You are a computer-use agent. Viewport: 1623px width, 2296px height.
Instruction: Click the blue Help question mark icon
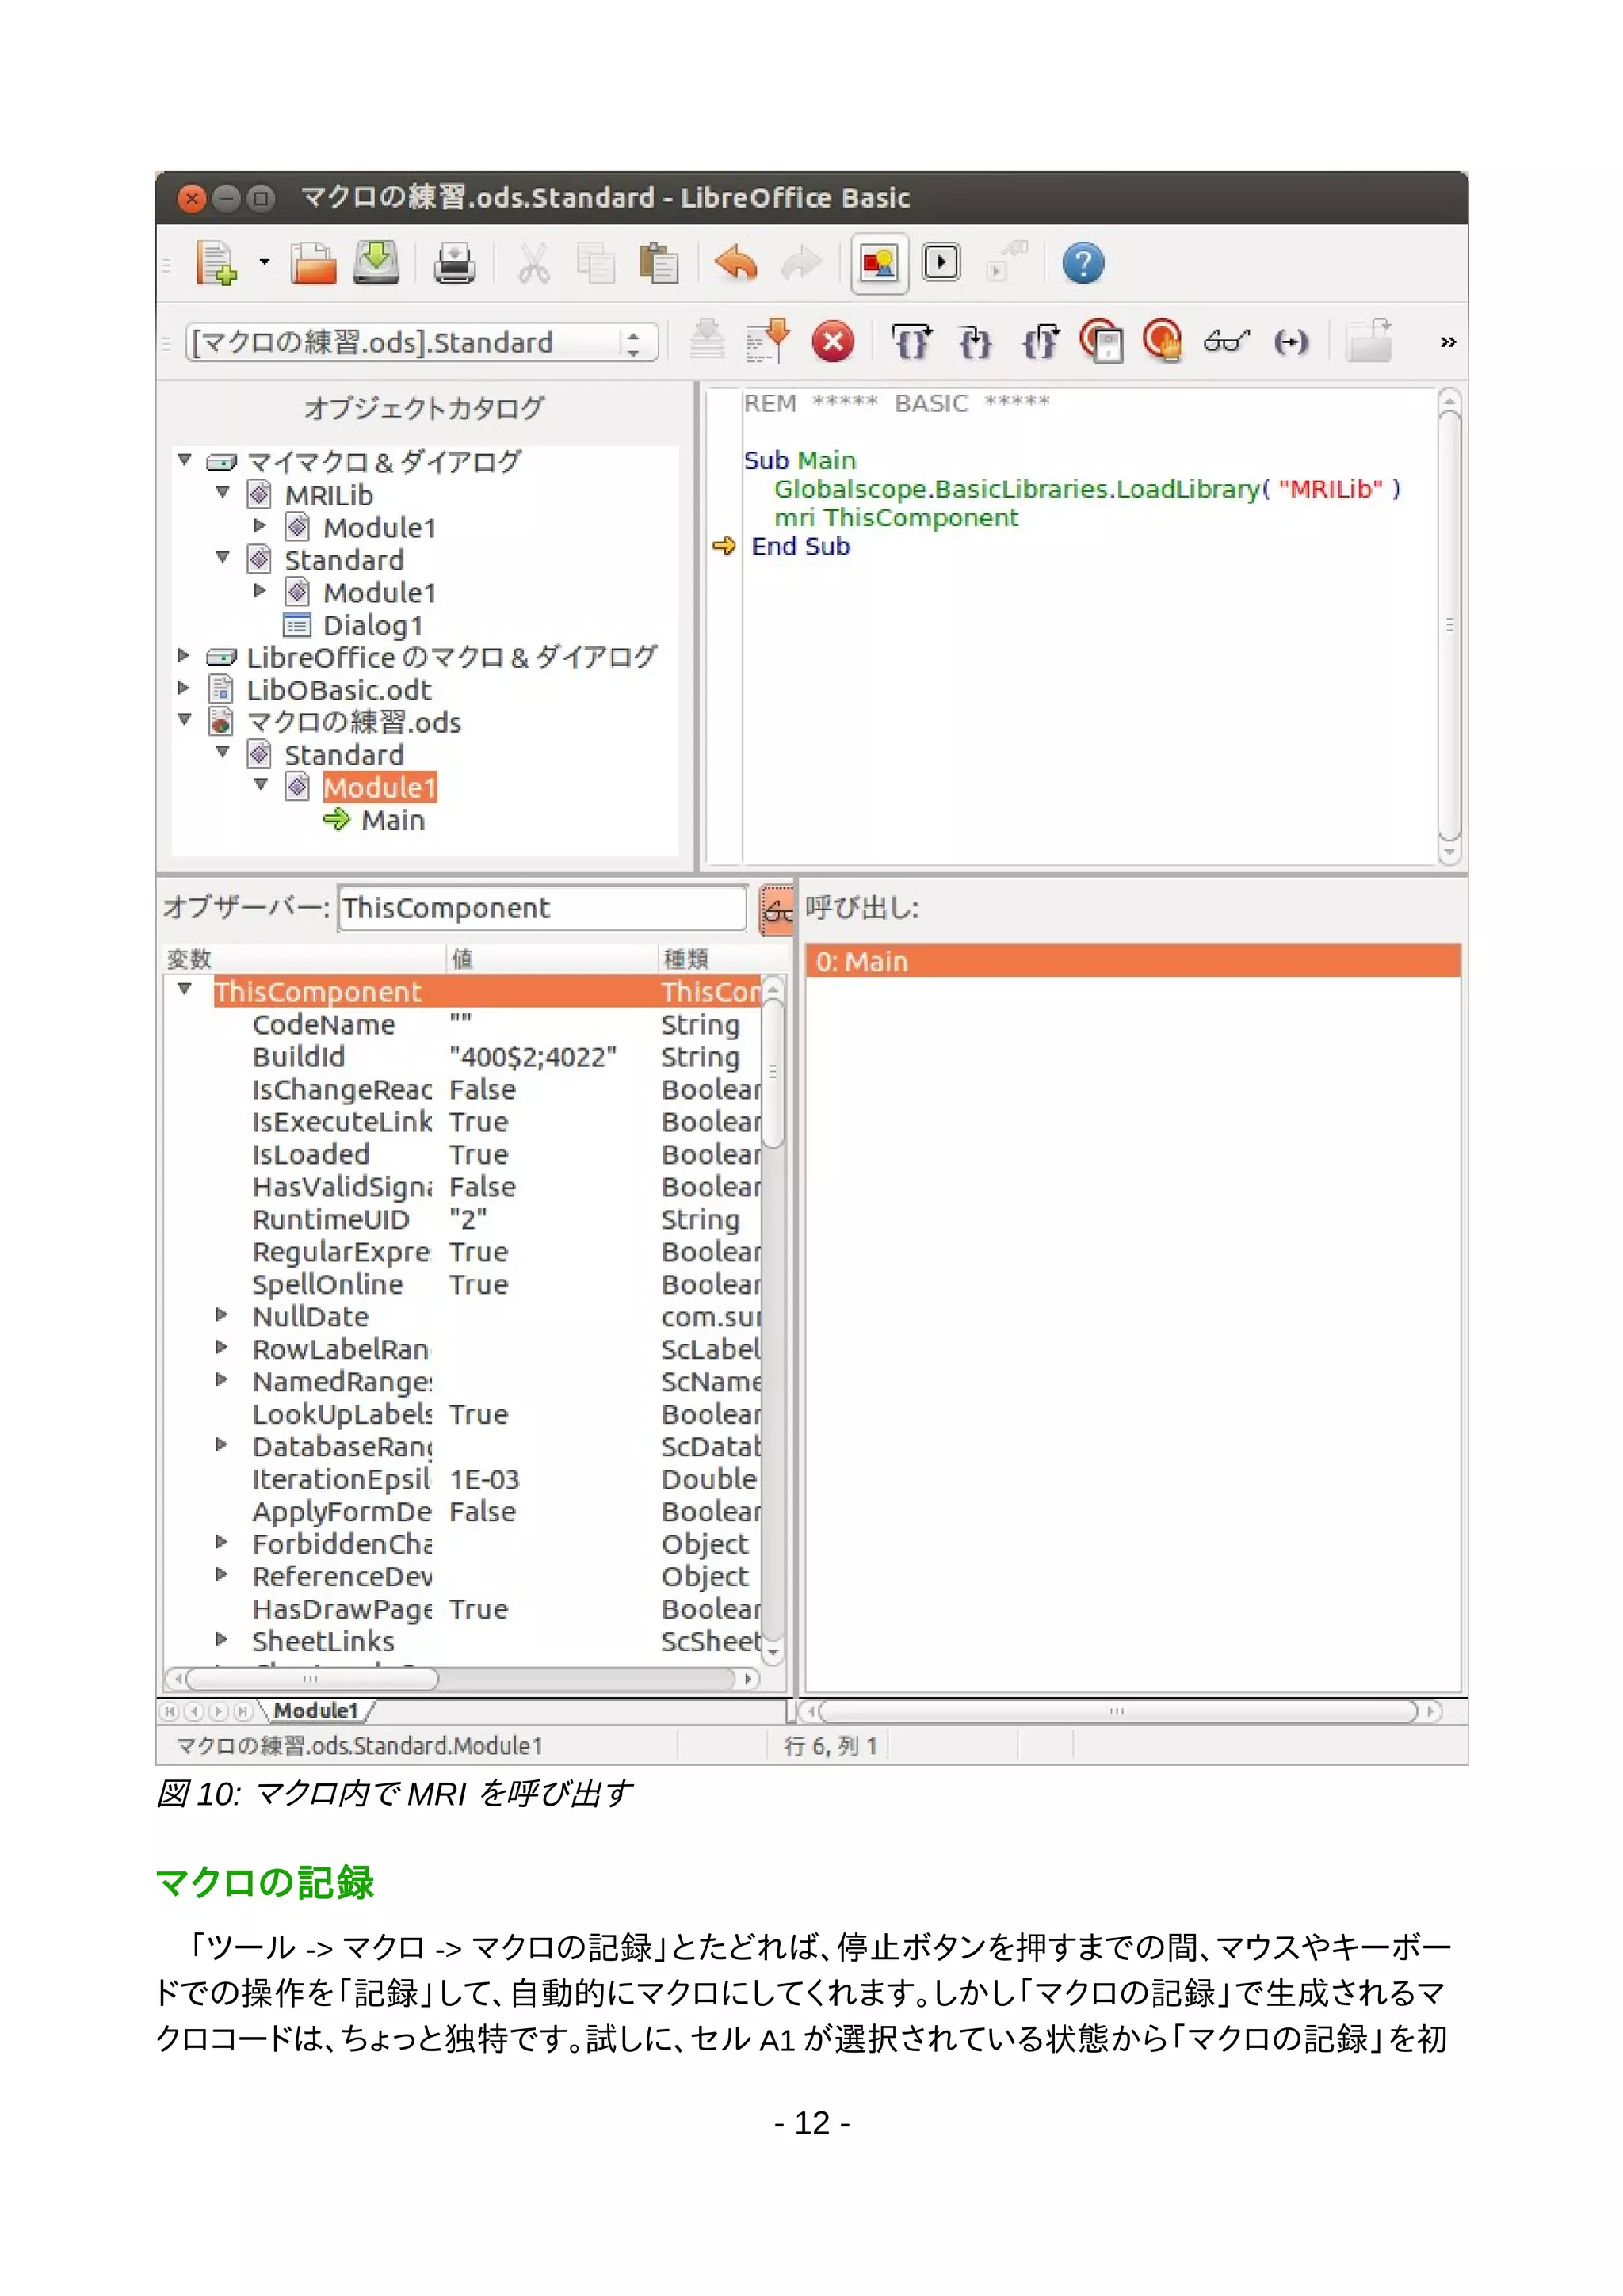pos(1083,264)
